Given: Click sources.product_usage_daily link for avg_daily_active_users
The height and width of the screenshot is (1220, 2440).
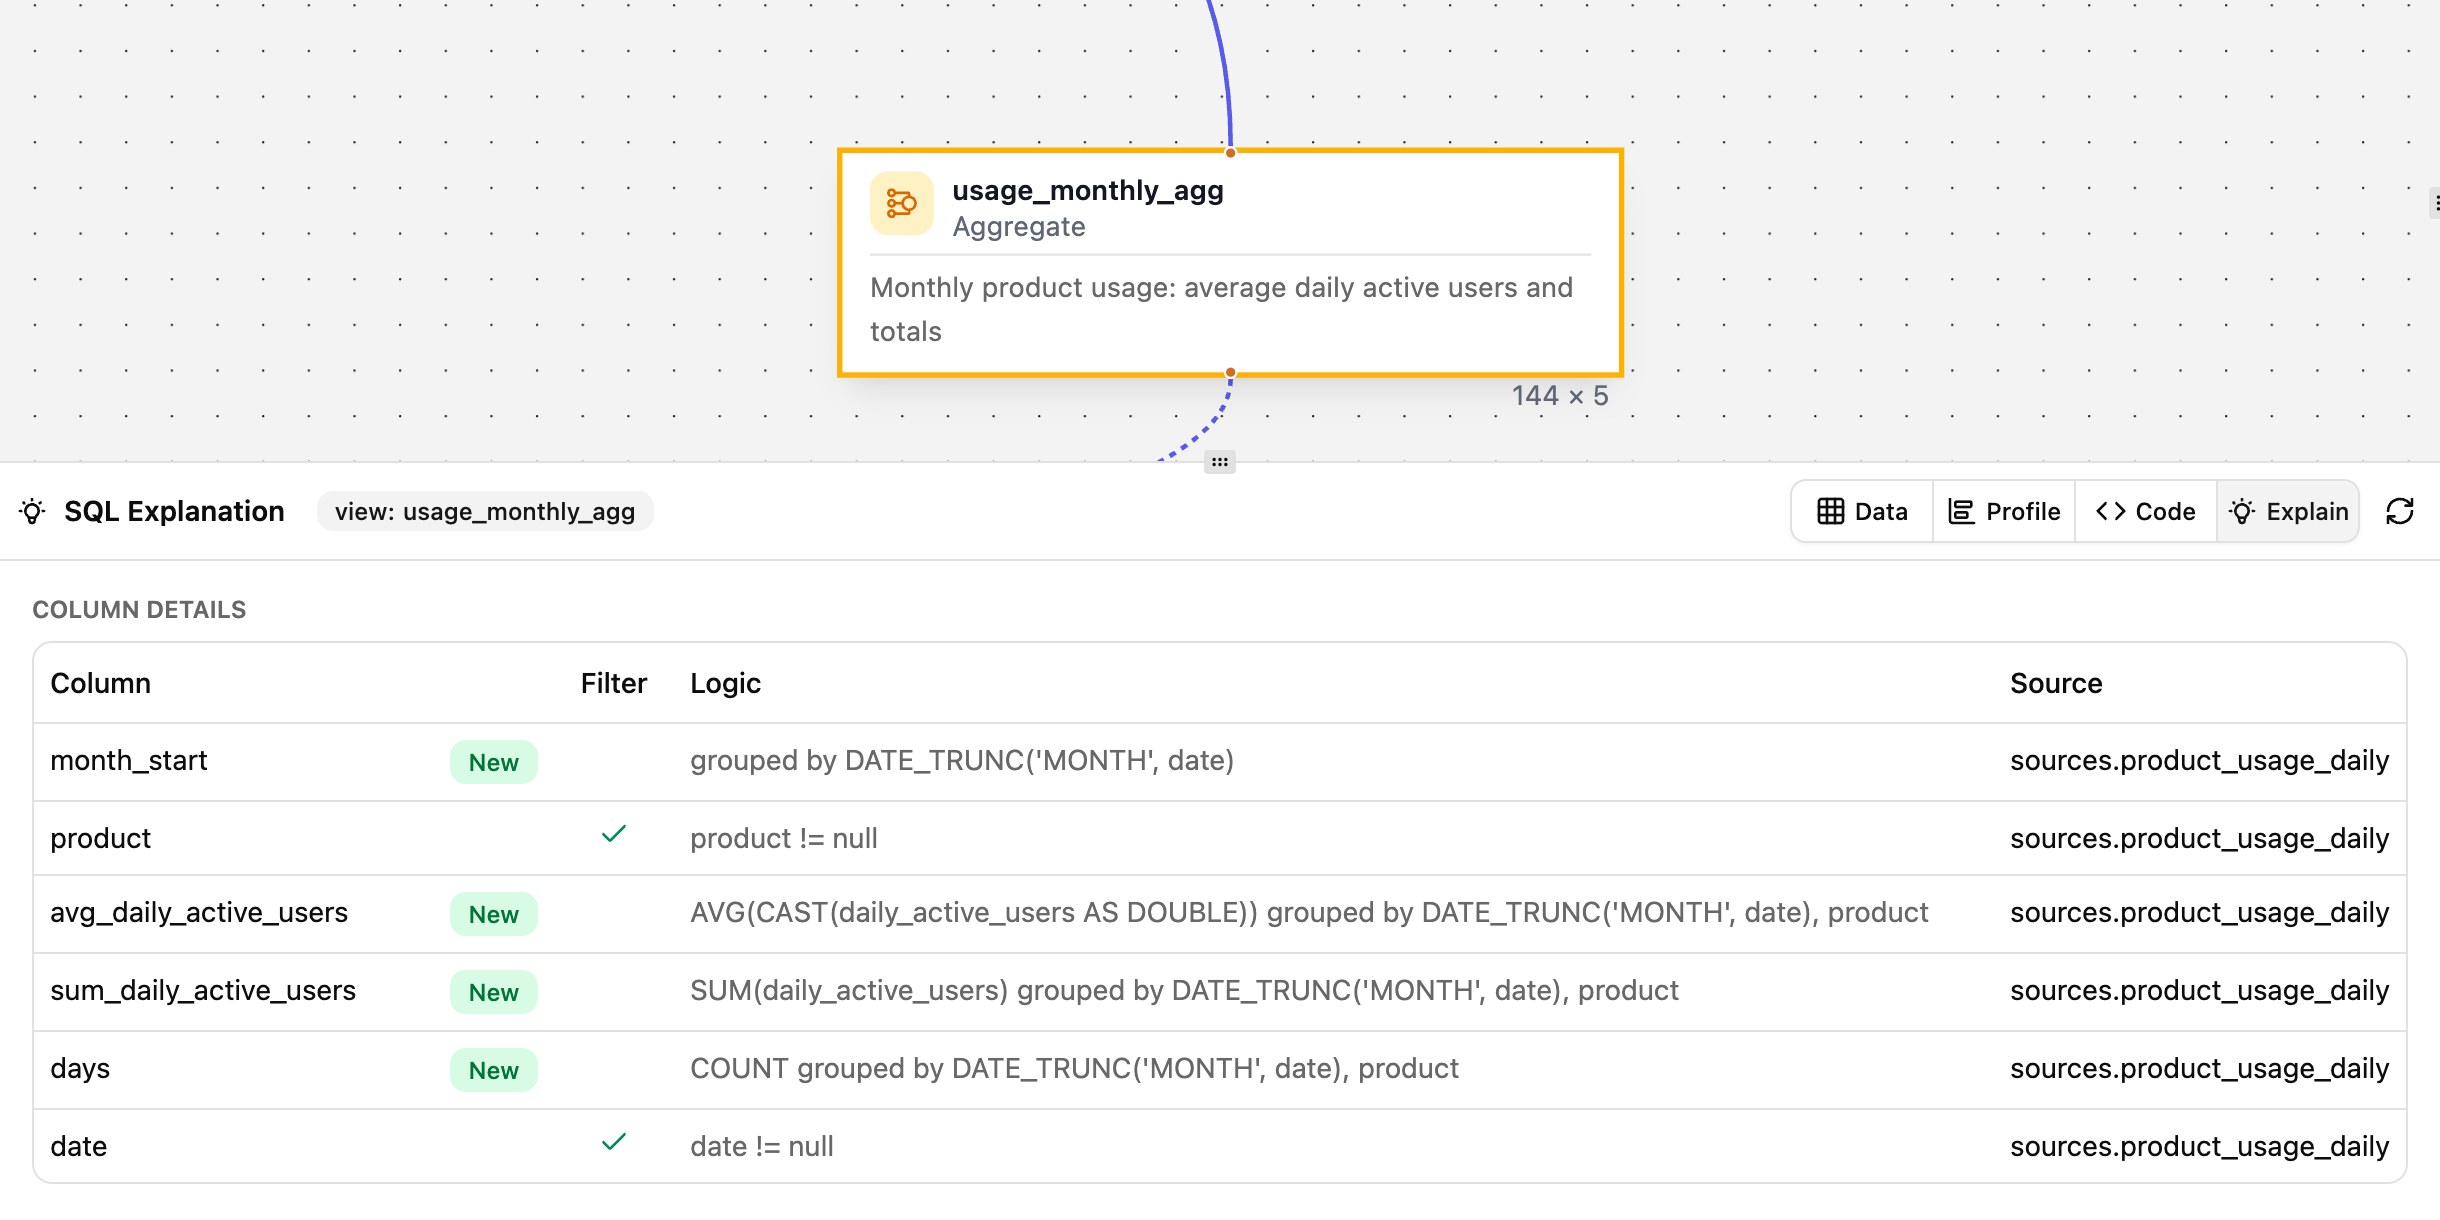Looking at the screenshot, I should coord(2200,912).
